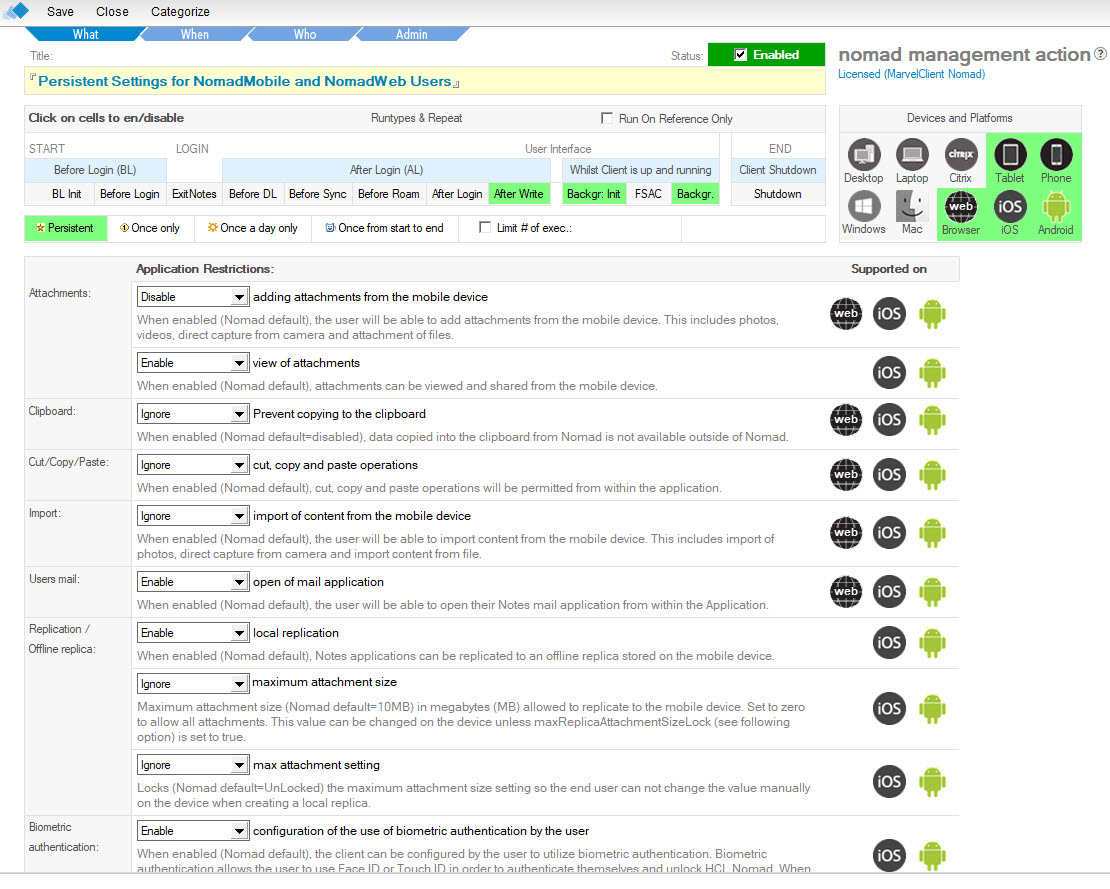Click Close in the top menu

click(x=113, y=11)
